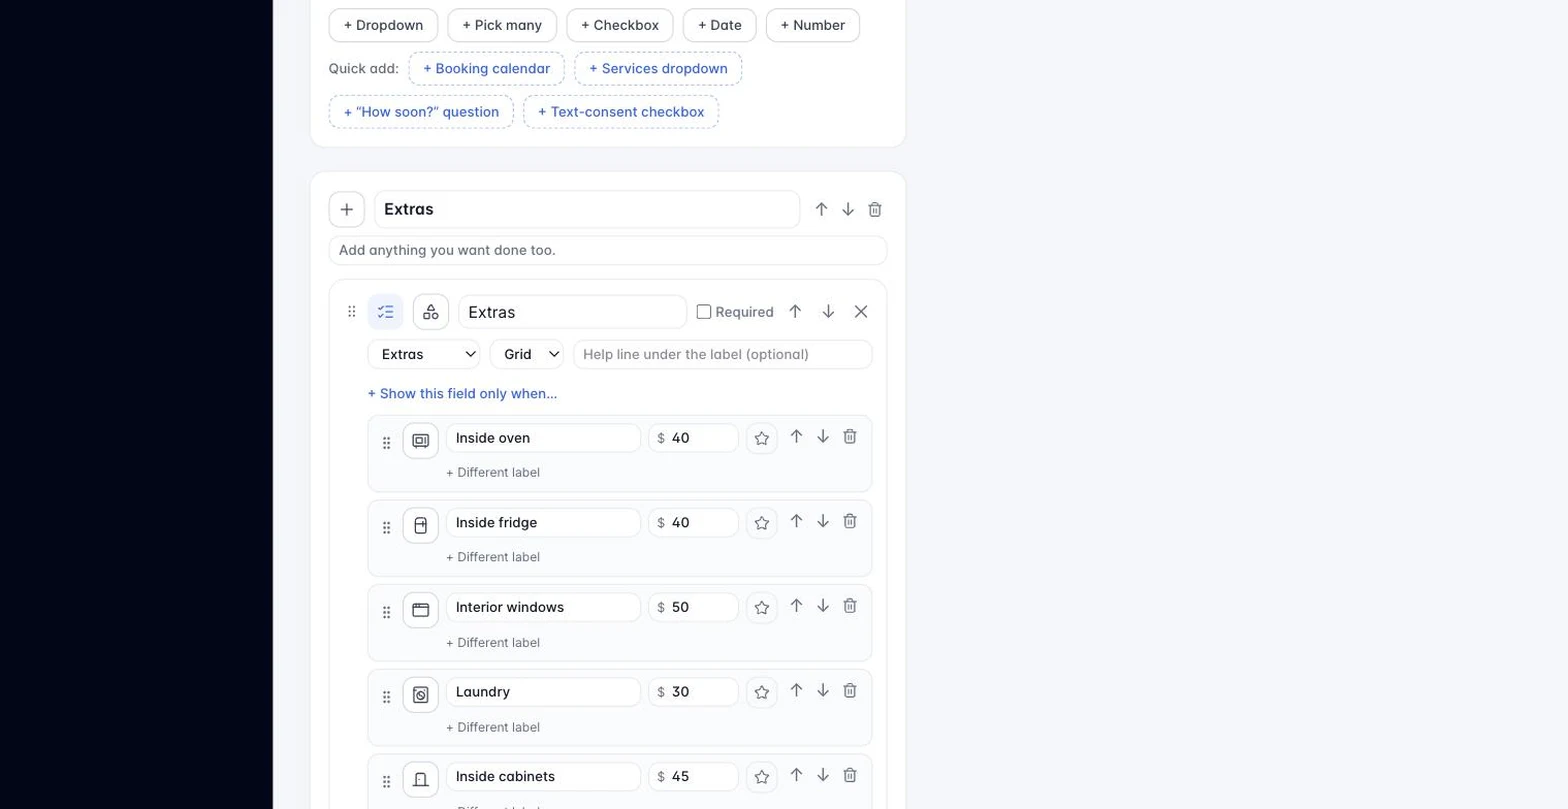Change the Inside oven option icon
The height and width of the screenshot is (809, 1568).
pyautogui.click(x=421, y=441)
